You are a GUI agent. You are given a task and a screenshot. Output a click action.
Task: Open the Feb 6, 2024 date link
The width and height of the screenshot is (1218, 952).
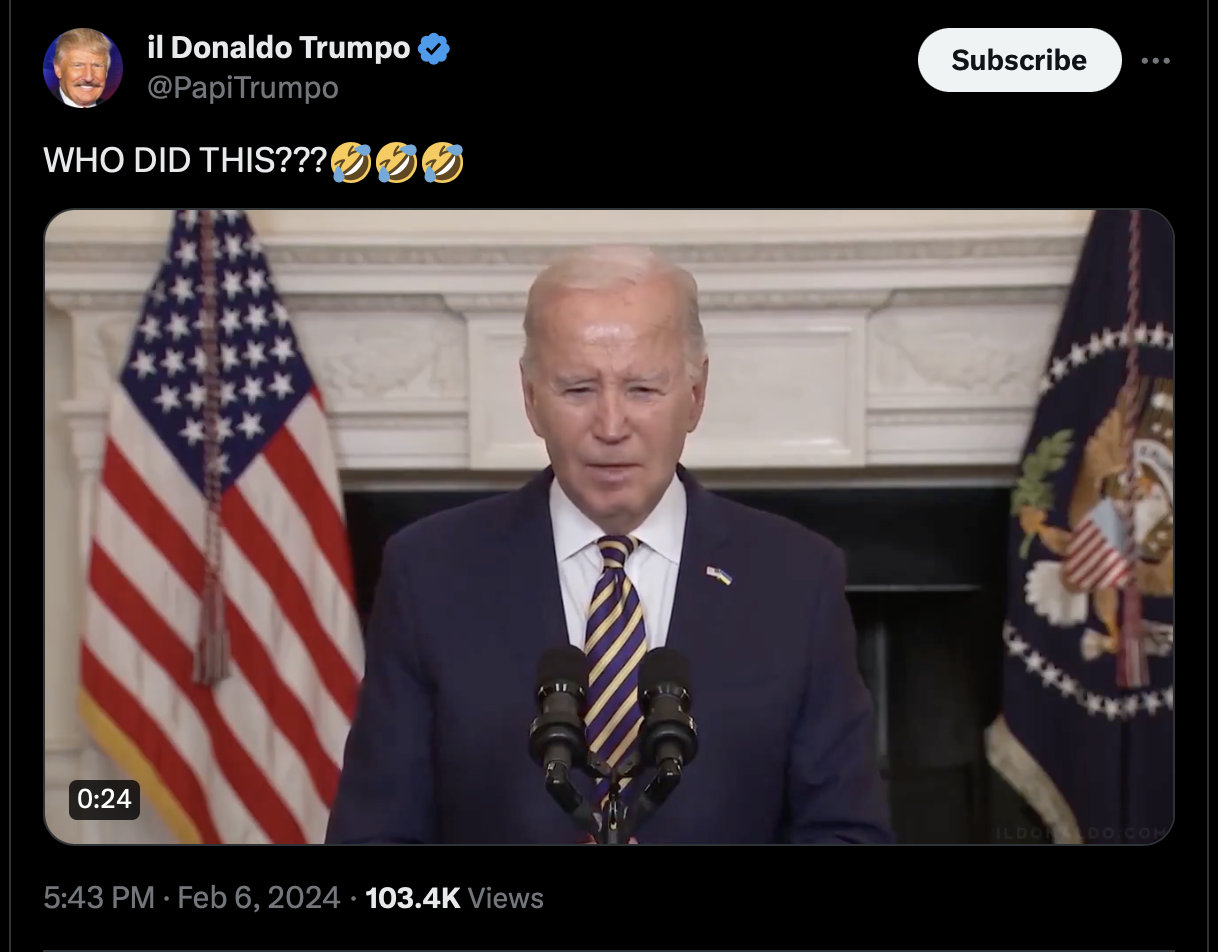(258, 898)
